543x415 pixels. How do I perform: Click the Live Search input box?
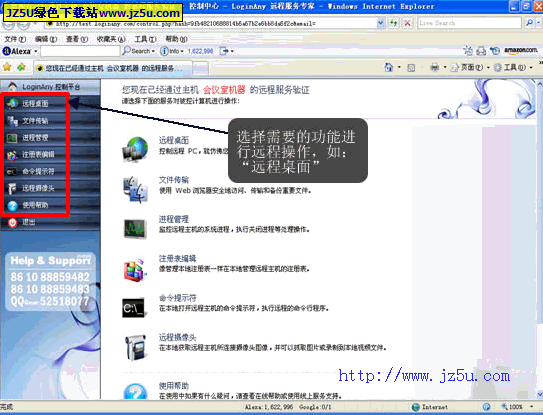click(470, 23)
